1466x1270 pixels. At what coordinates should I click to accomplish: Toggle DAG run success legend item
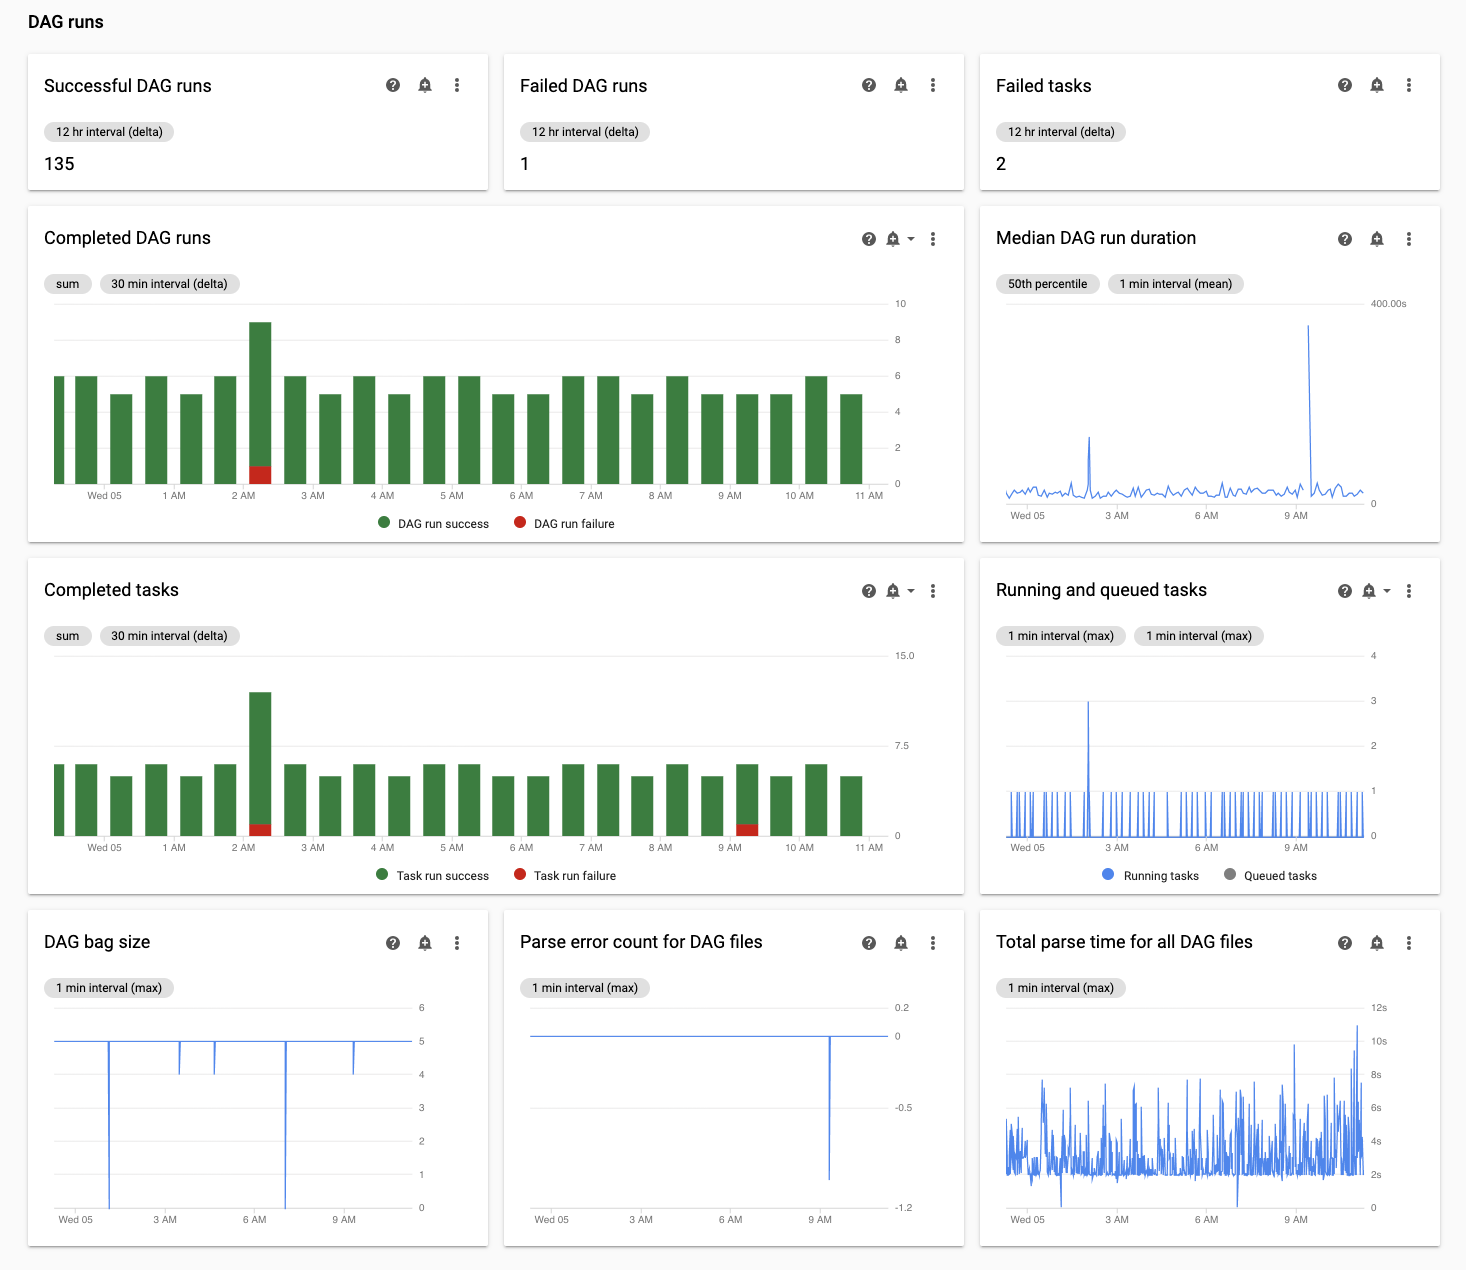433,523
